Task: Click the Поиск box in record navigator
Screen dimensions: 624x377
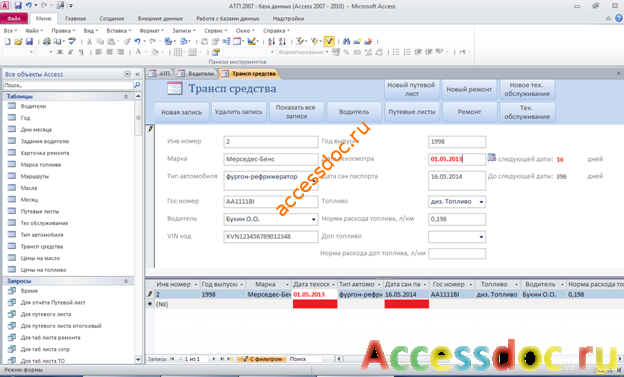Action: coord(305,359)
